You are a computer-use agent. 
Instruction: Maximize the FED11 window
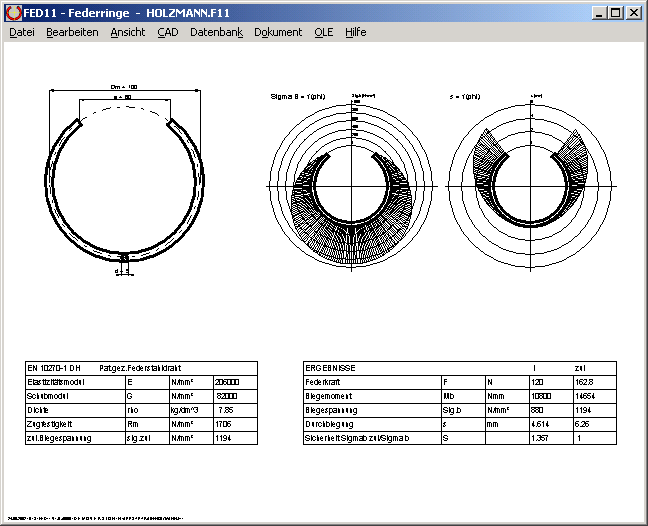click(615, 13)
